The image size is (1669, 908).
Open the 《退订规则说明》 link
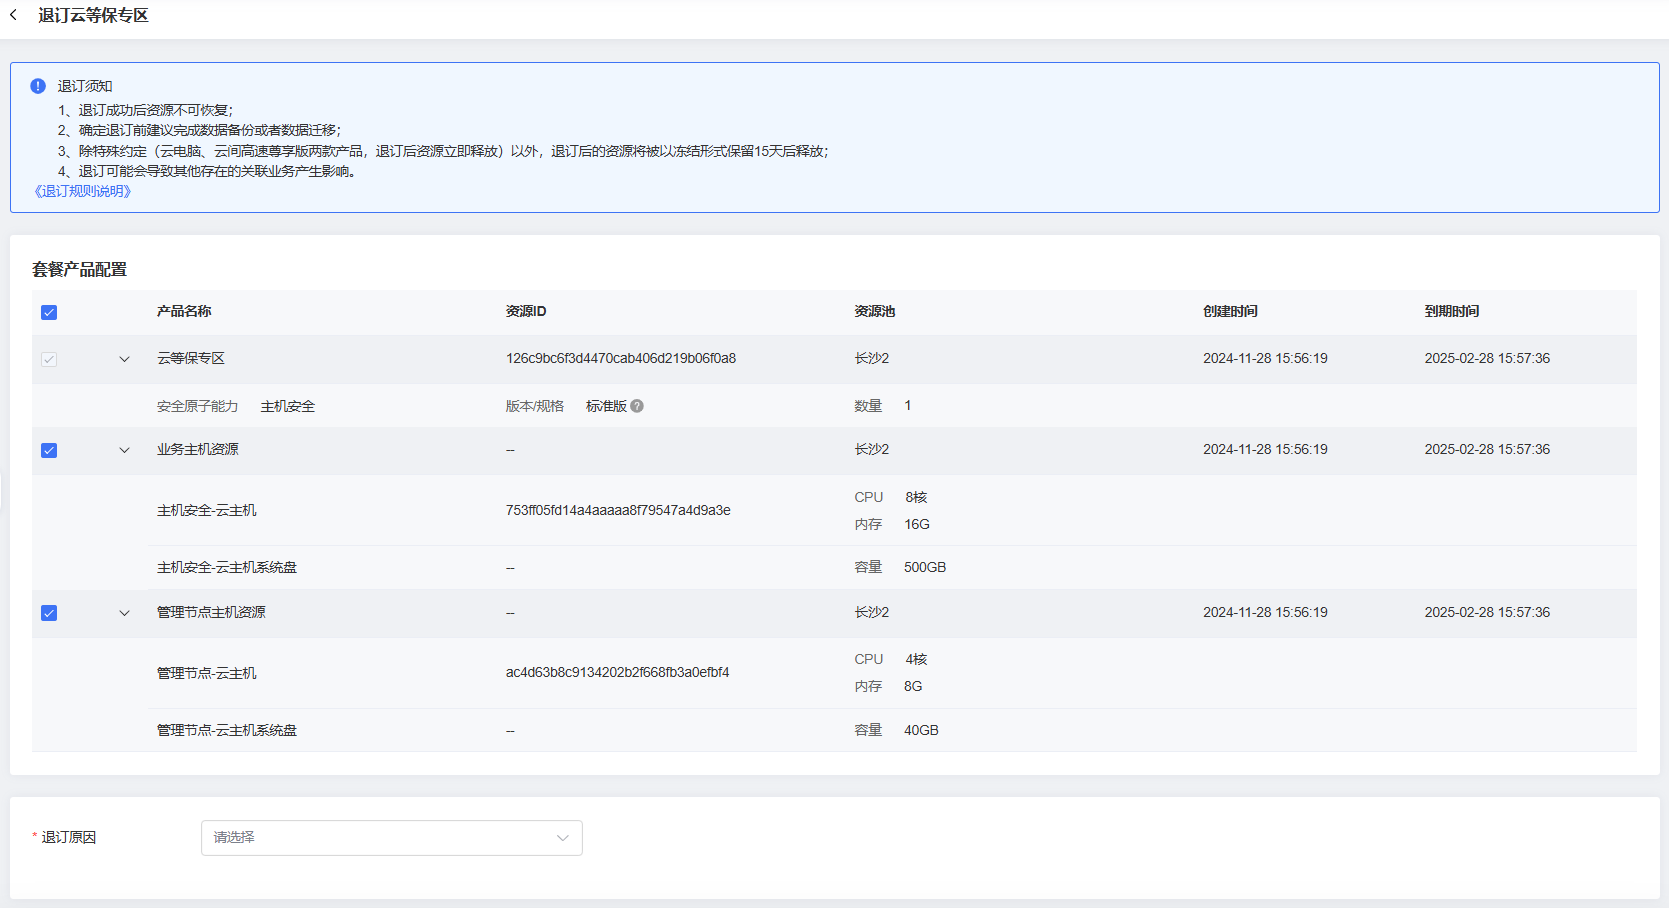82,191
